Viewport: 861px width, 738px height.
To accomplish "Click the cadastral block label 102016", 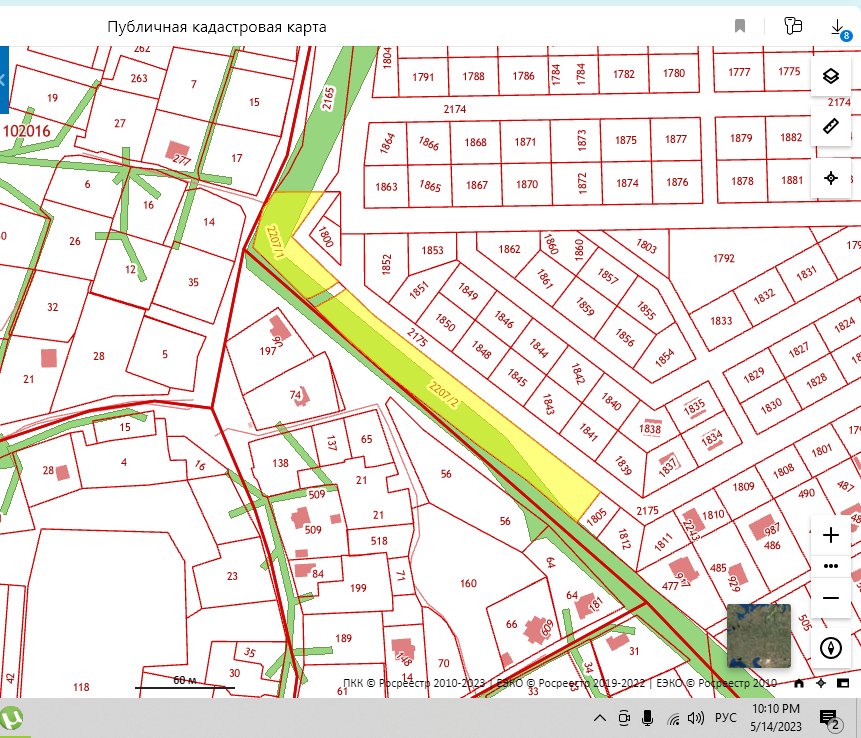I will point(26,131).
